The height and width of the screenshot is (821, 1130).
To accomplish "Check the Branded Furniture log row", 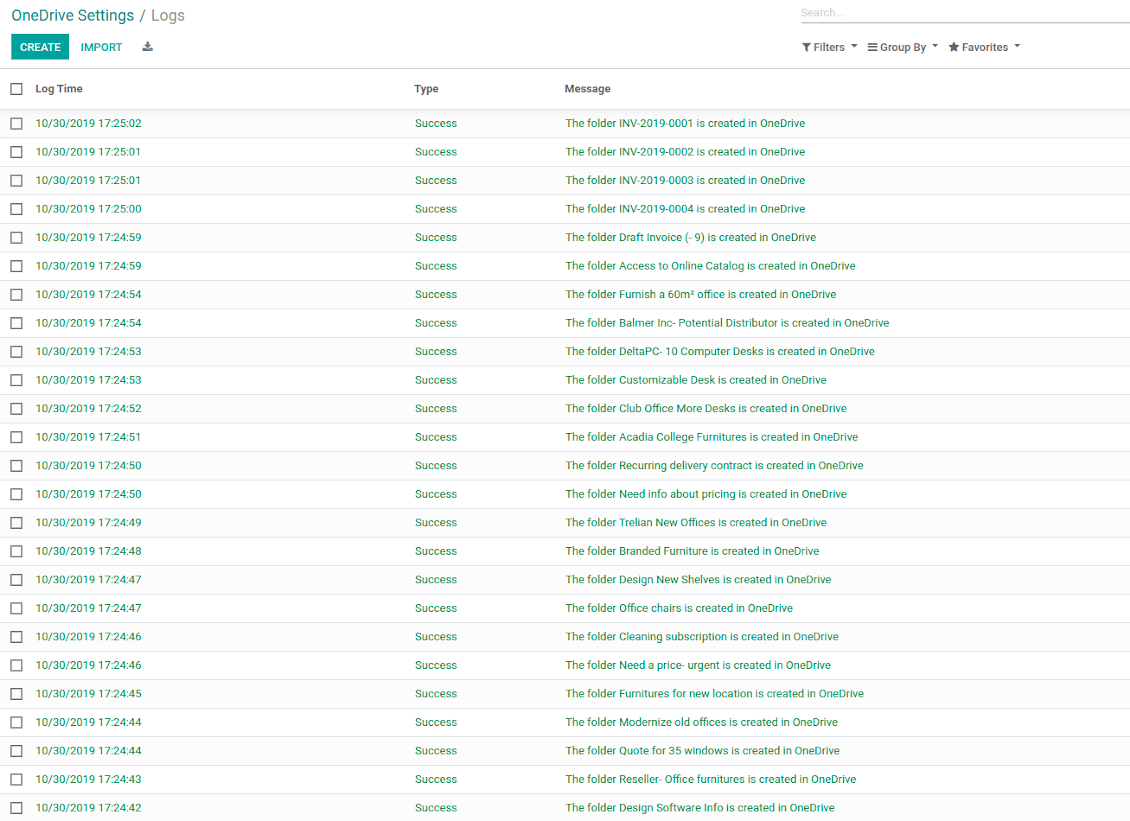I will point(17,551).
